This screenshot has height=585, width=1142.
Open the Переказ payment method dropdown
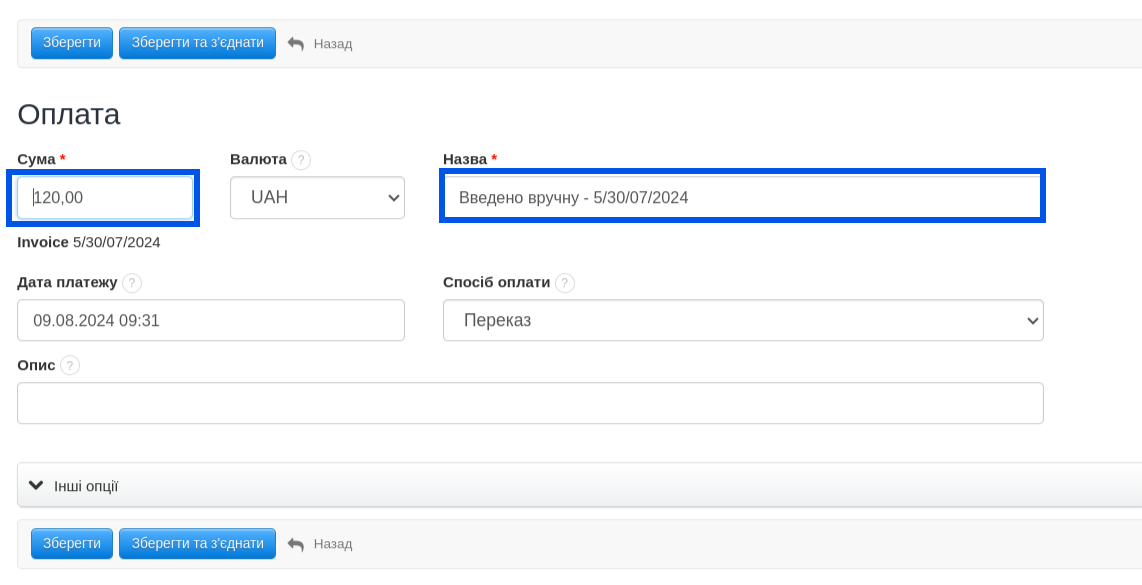[x=742, y=321]
